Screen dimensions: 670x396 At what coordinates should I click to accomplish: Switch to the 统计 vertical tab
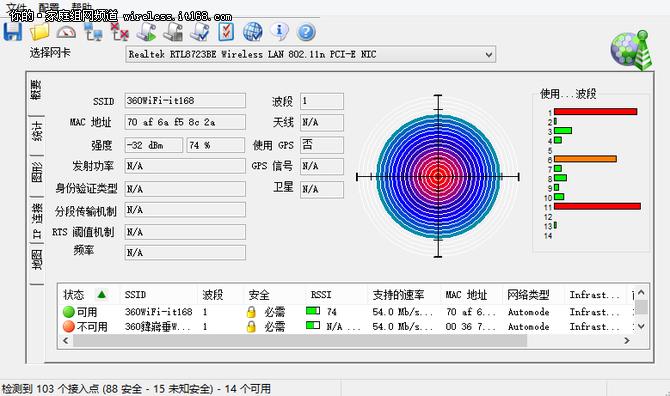[36, 132]
